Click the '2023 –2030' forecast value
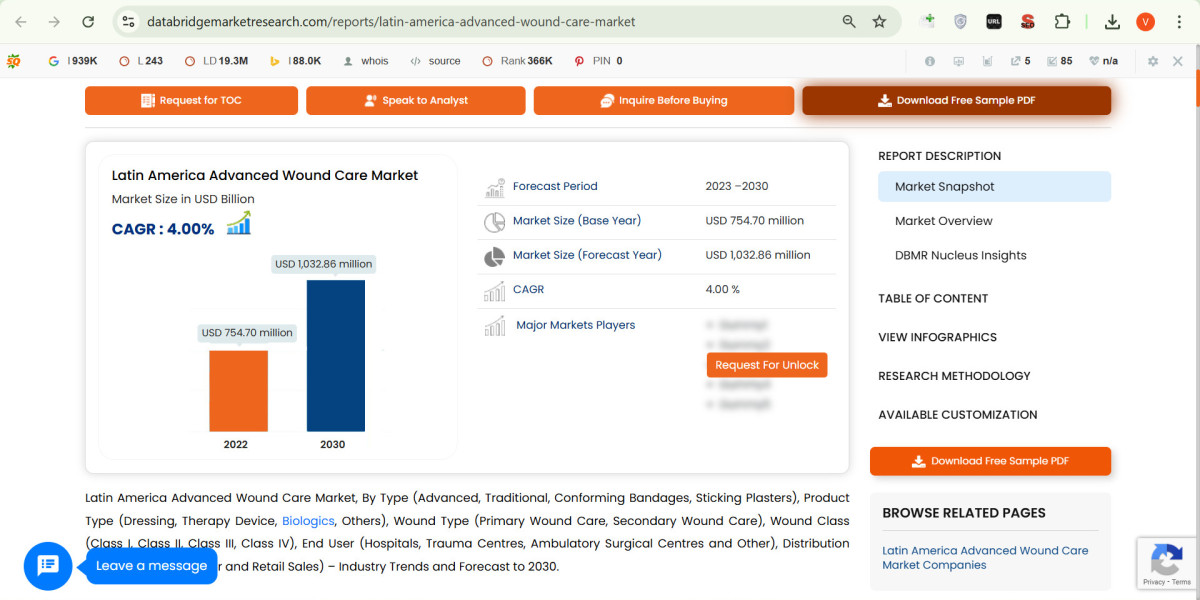 736,186
